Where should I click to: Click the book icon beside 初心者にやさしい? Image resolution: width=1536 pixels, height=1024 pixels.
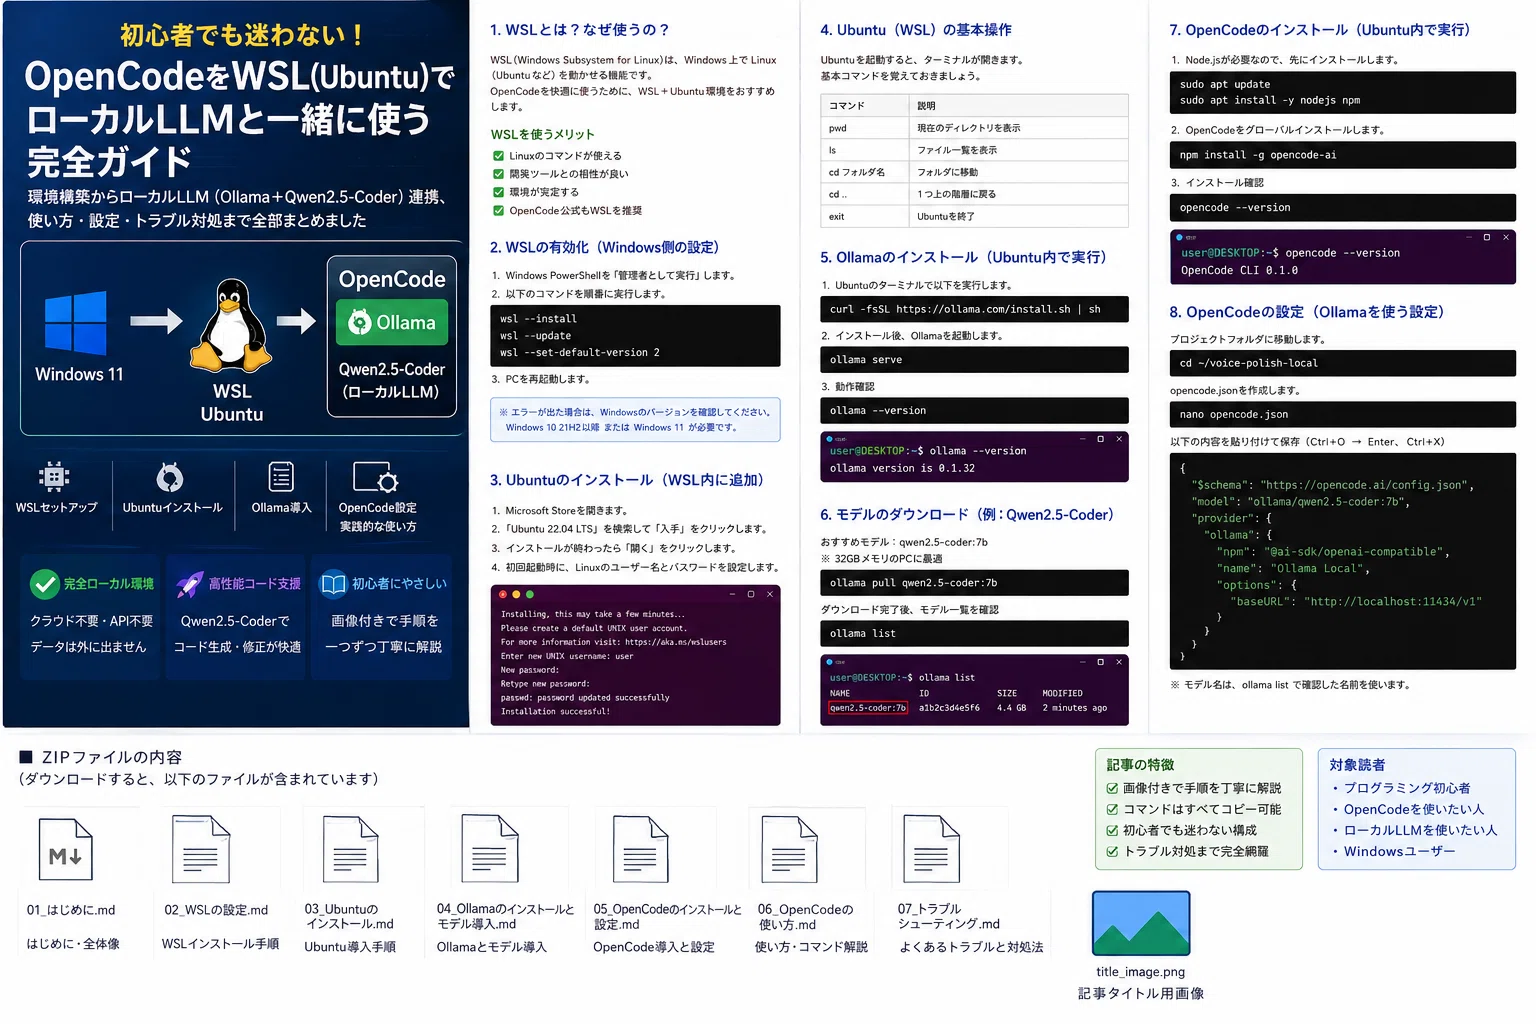pos(332,584)
